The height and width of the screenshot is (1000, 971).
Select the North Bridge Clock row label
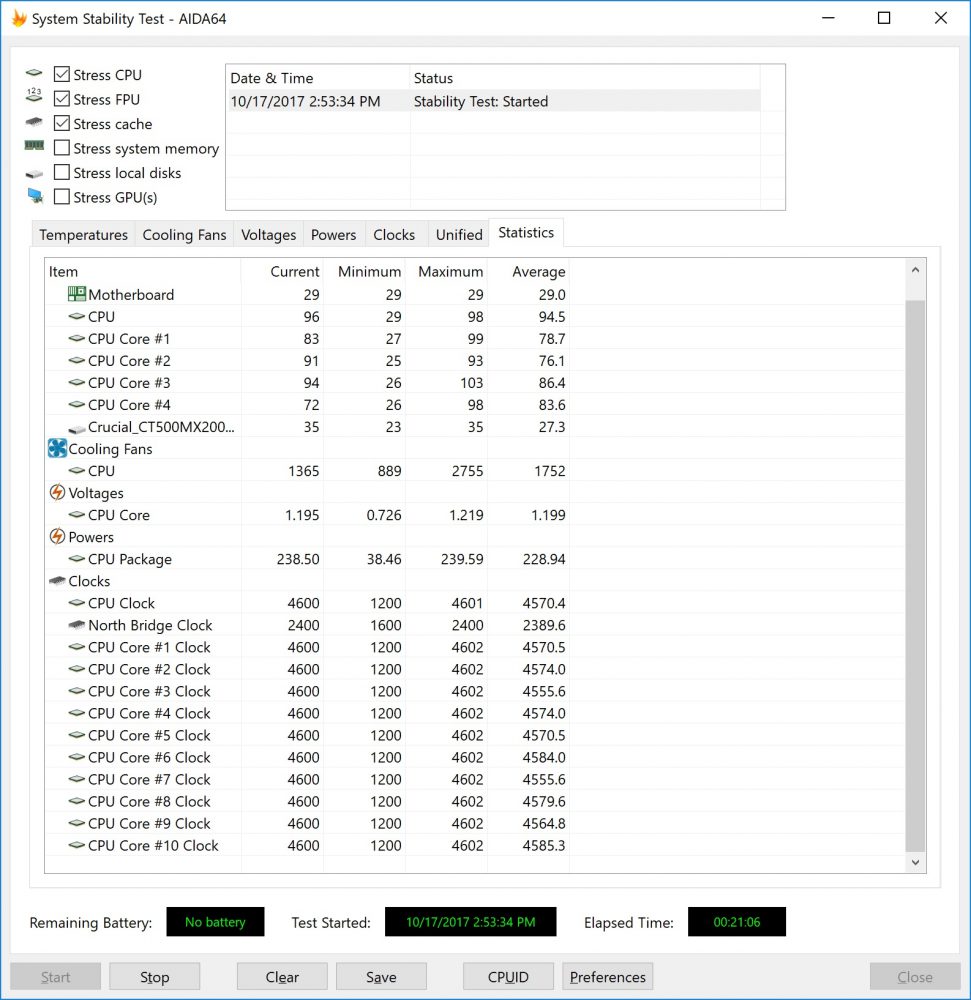coord(150,625)
